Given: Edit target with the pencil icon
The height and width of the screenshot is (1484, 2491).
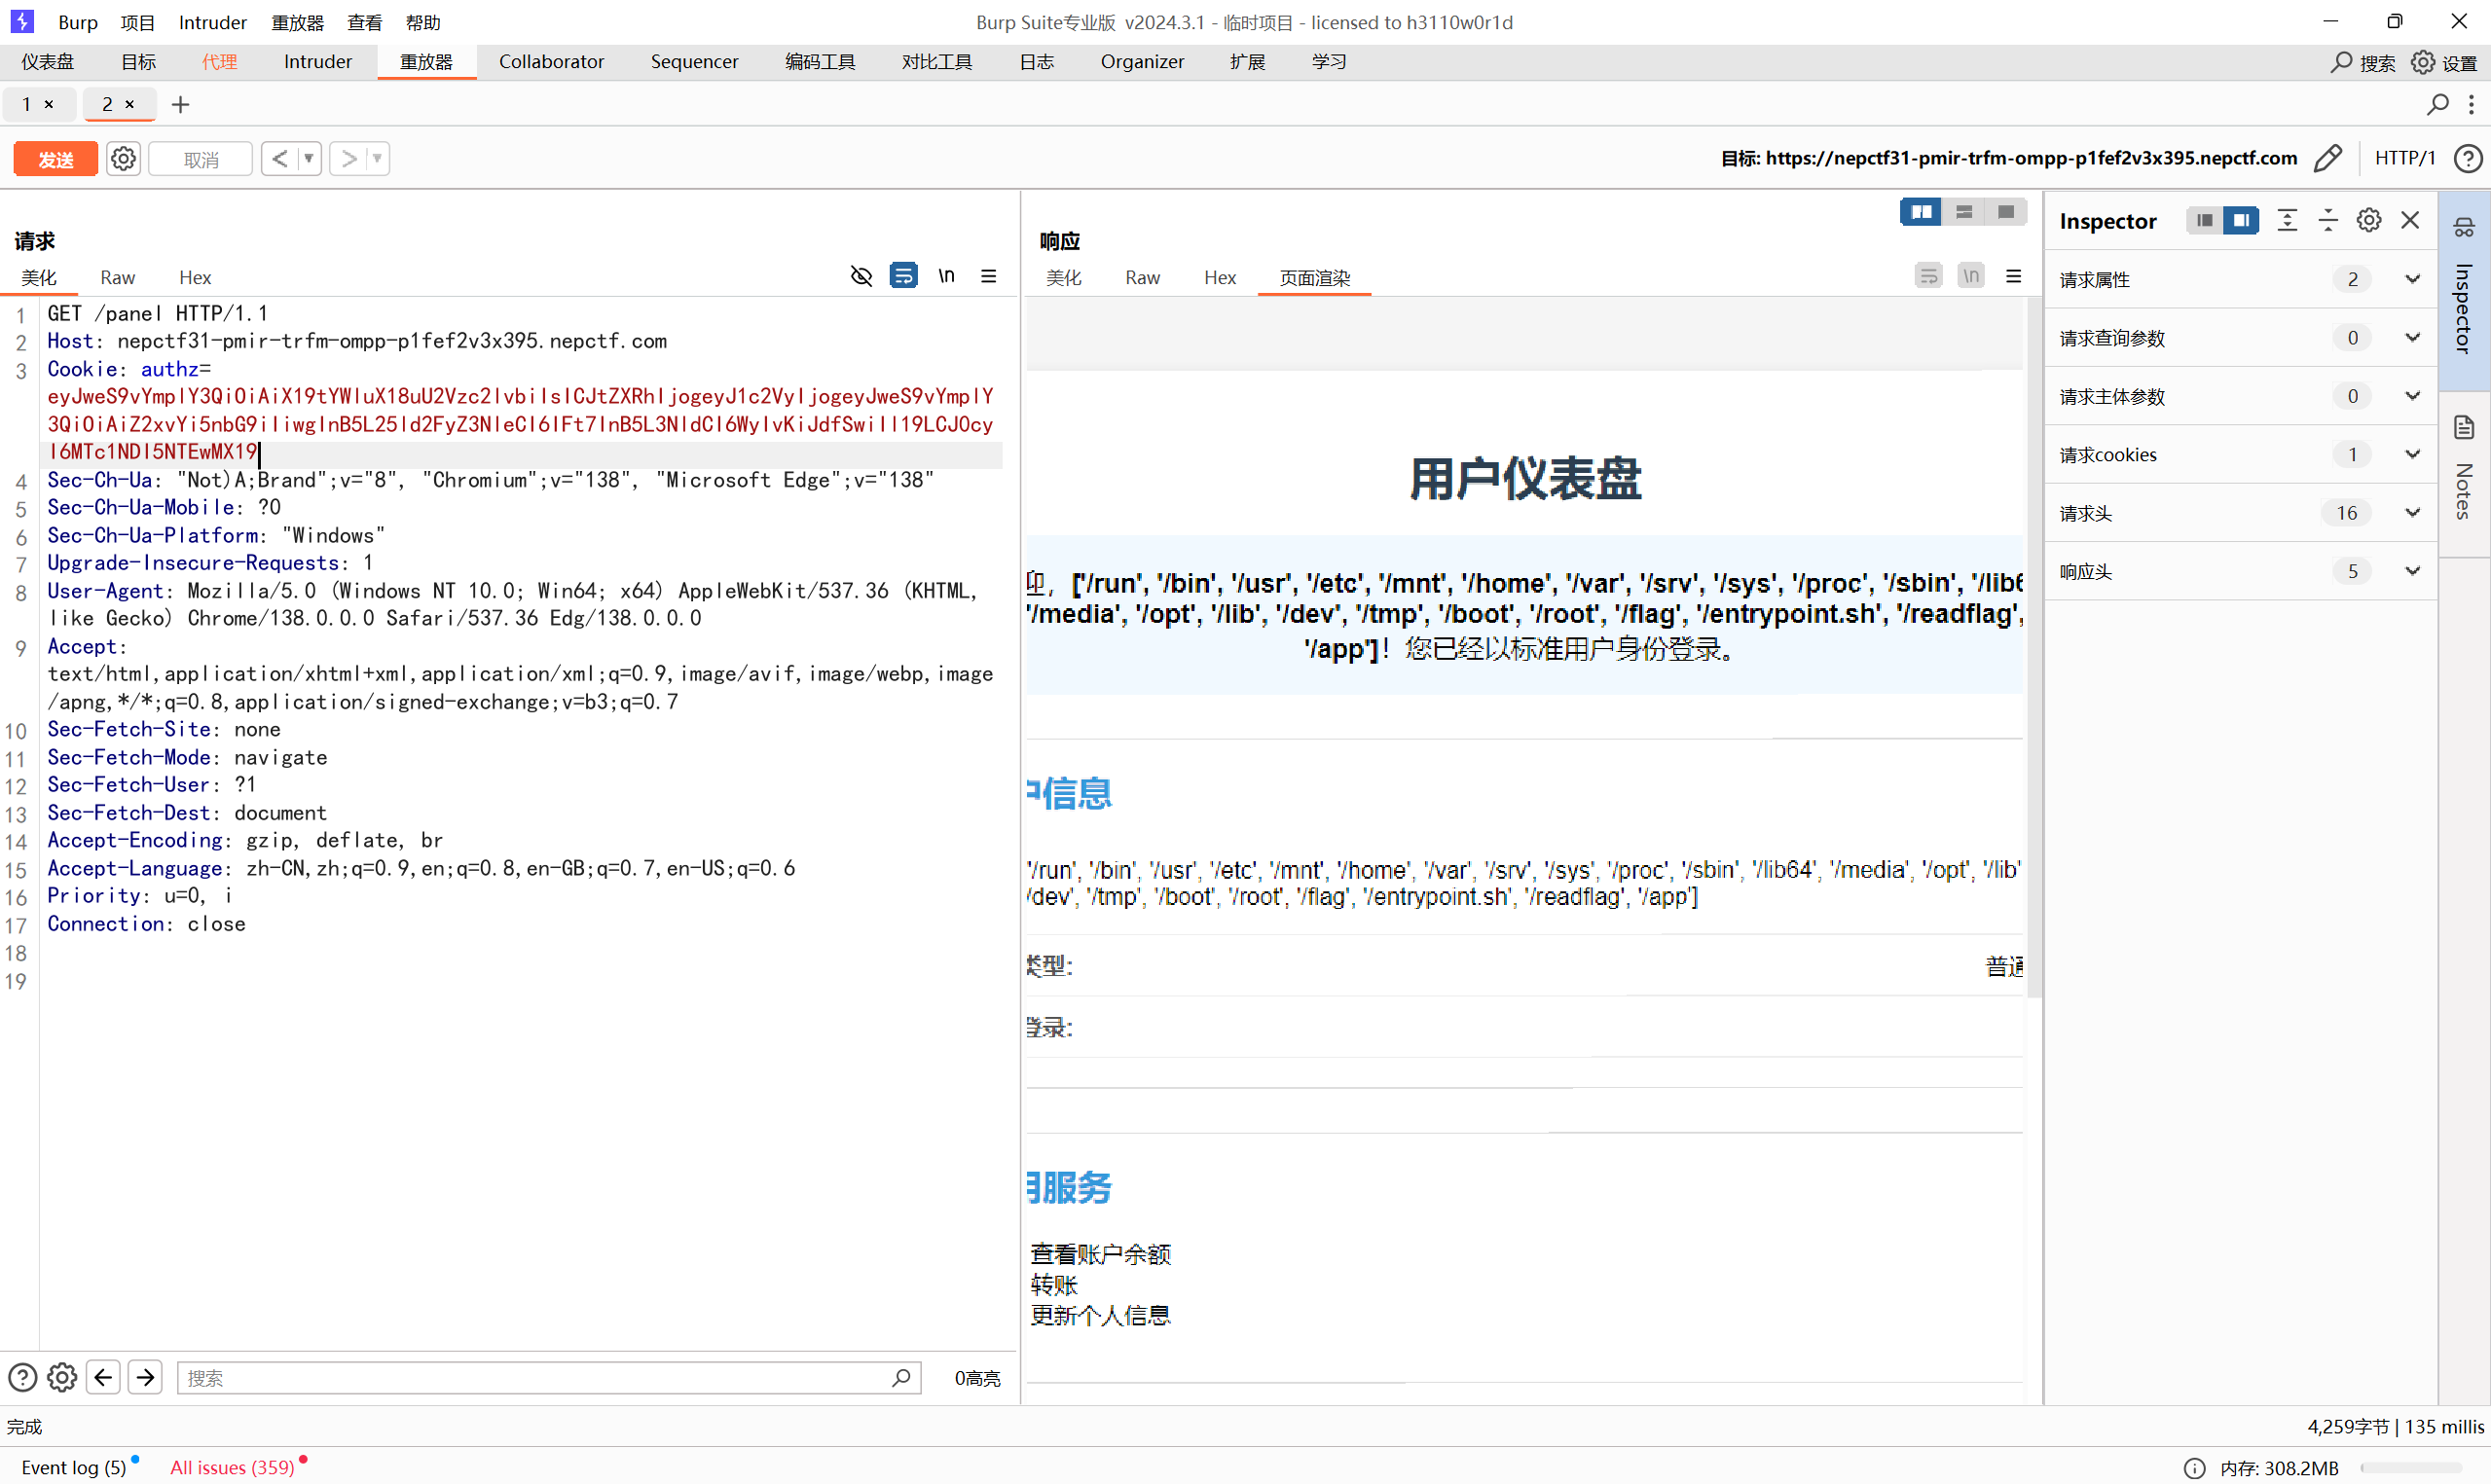Looking at the screenshot, I should [x=2327, y=158].
